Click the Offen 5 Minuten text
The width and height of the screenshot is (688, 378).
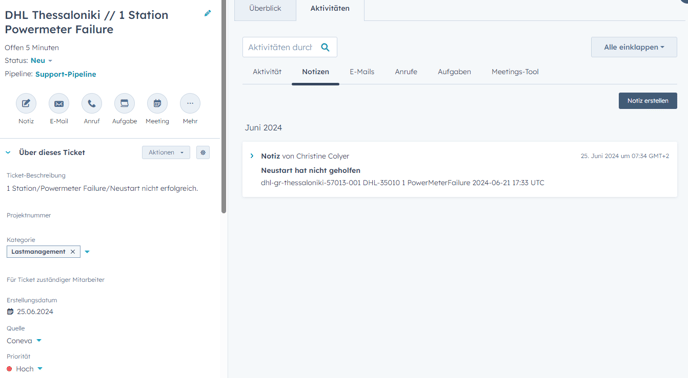32,47
